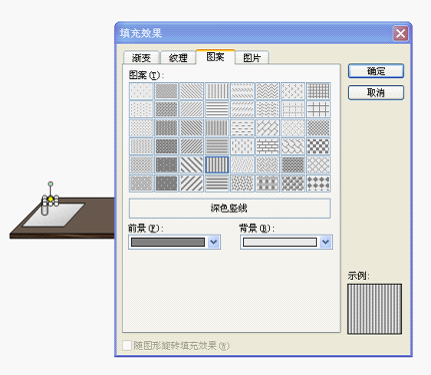Choose the solid diamond pattern swatch
The height and width of the screenshot is (375, 431).
pyautogui.click(x=318, y=183)
